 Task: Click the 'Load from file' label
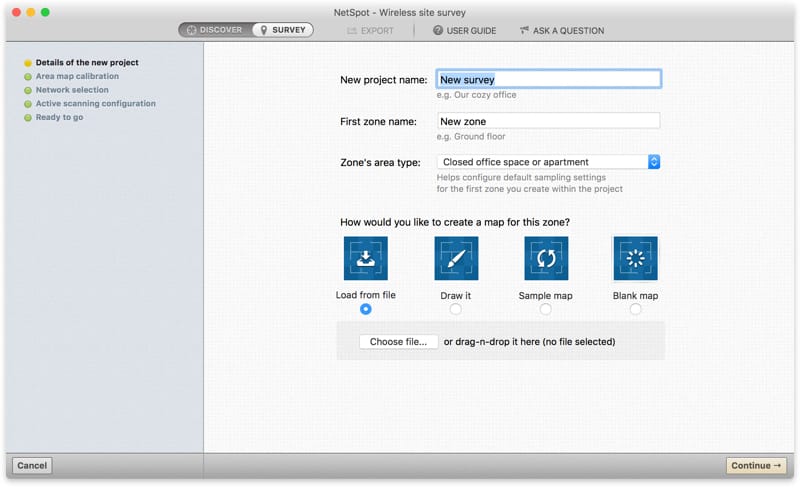coord(365,295)
